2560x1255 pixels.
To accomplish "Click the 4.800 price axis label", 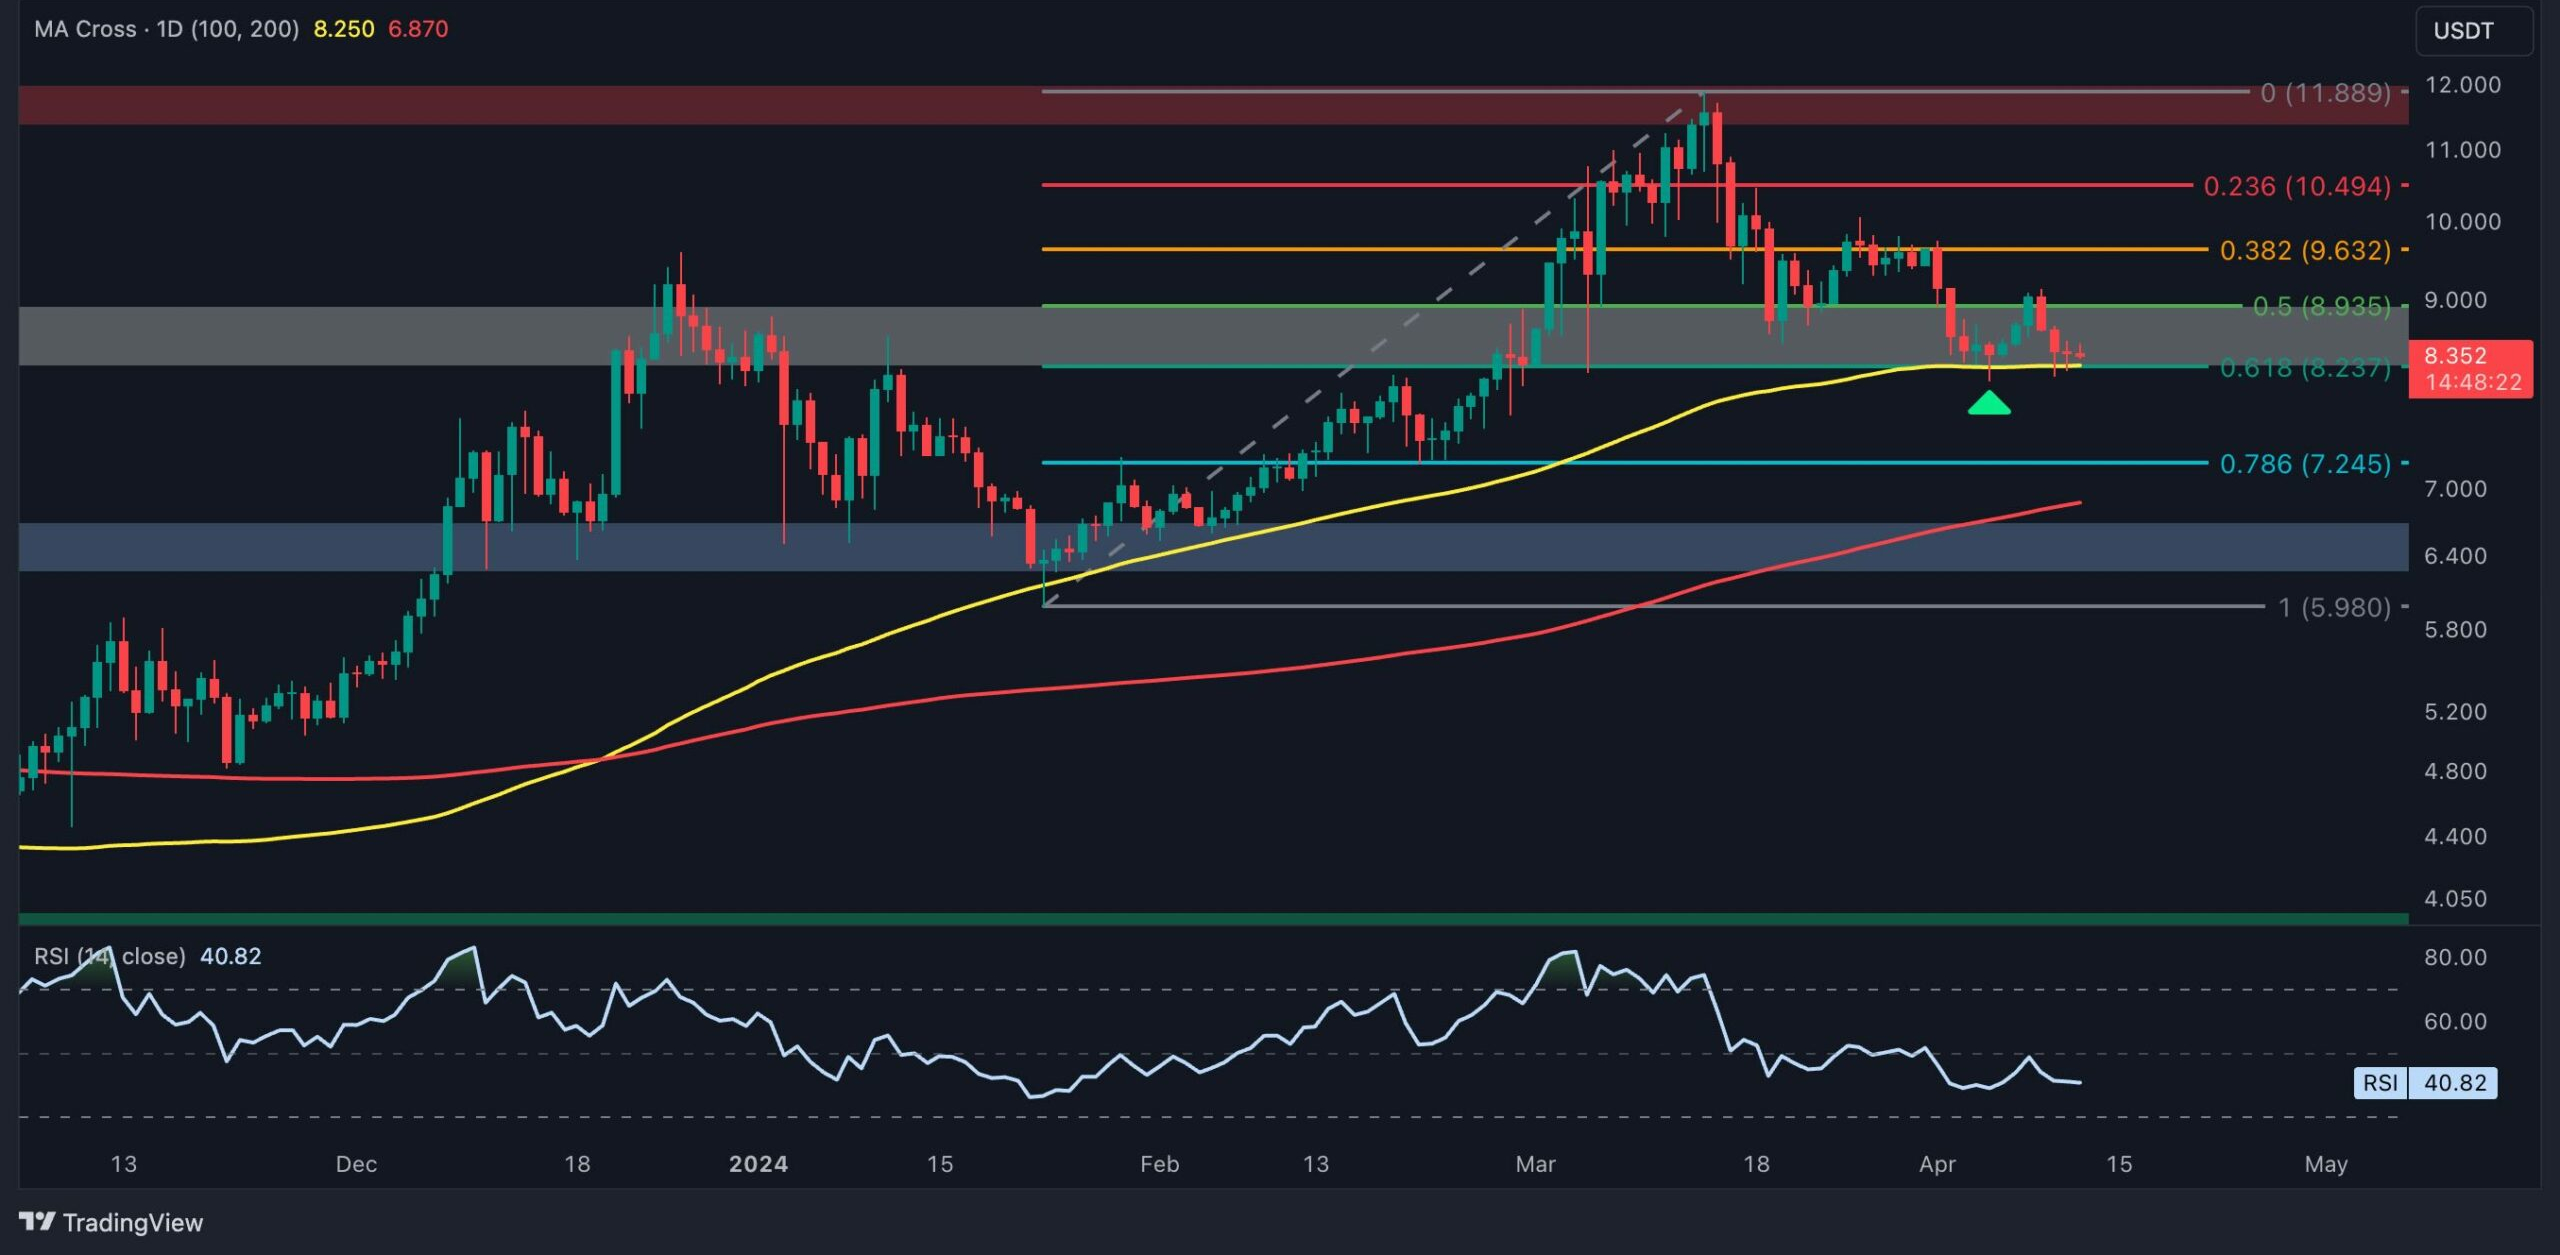I will 2455,772.
